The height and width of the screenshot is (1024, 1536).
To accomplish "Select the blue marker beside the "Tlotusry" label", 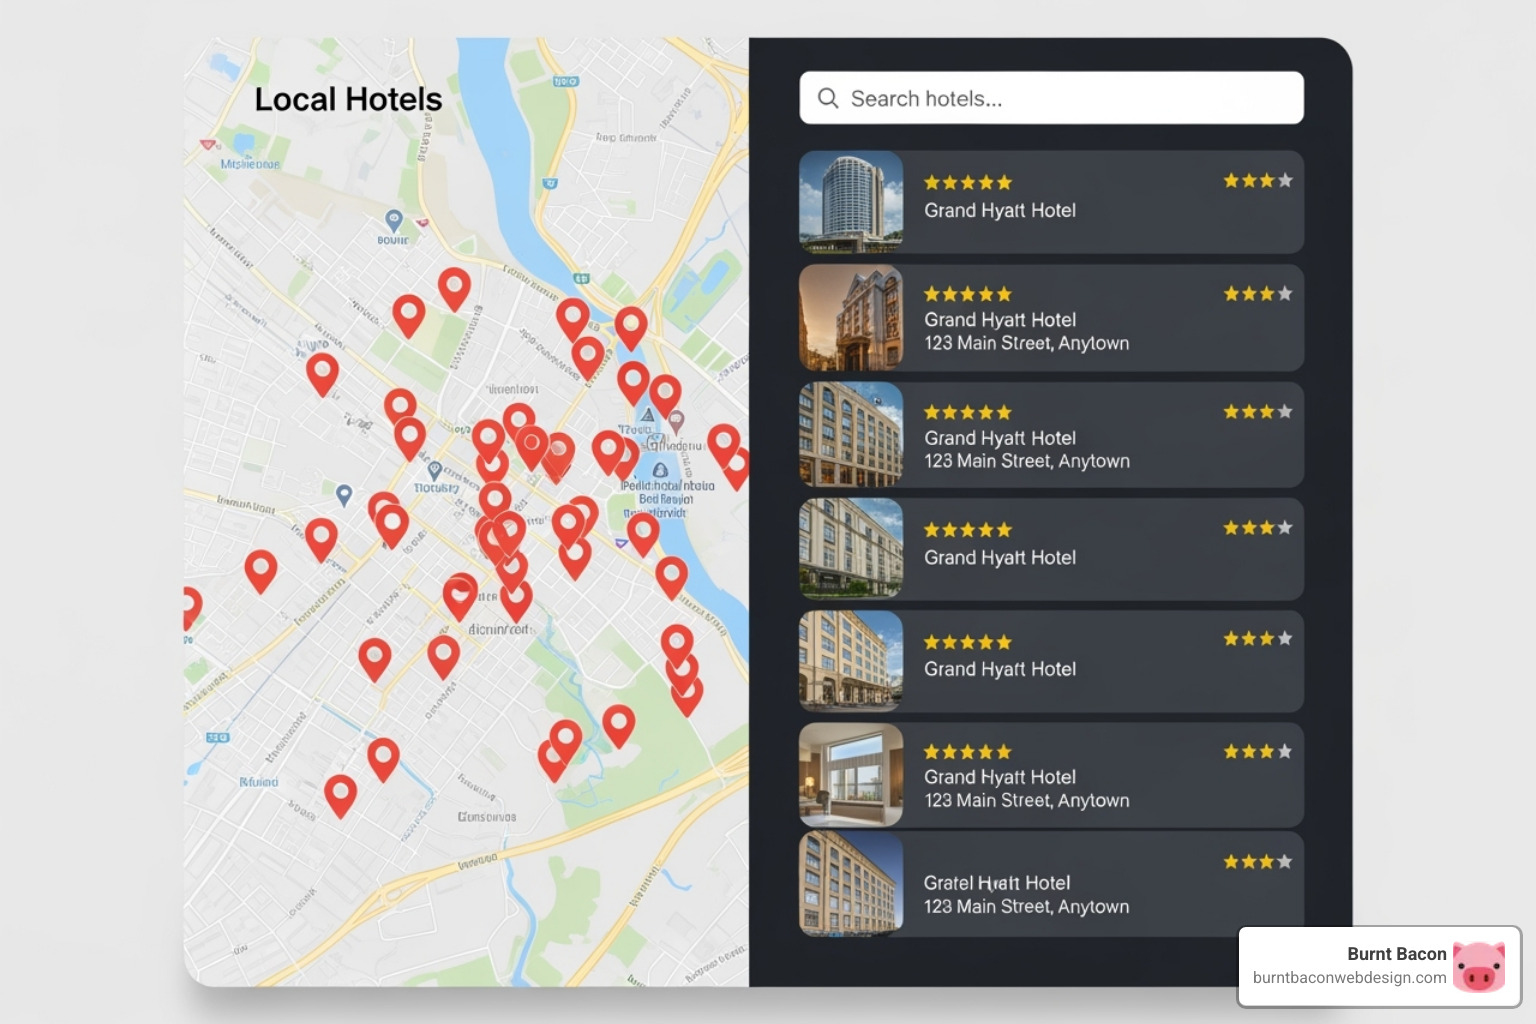I will [x=435, y=469].
